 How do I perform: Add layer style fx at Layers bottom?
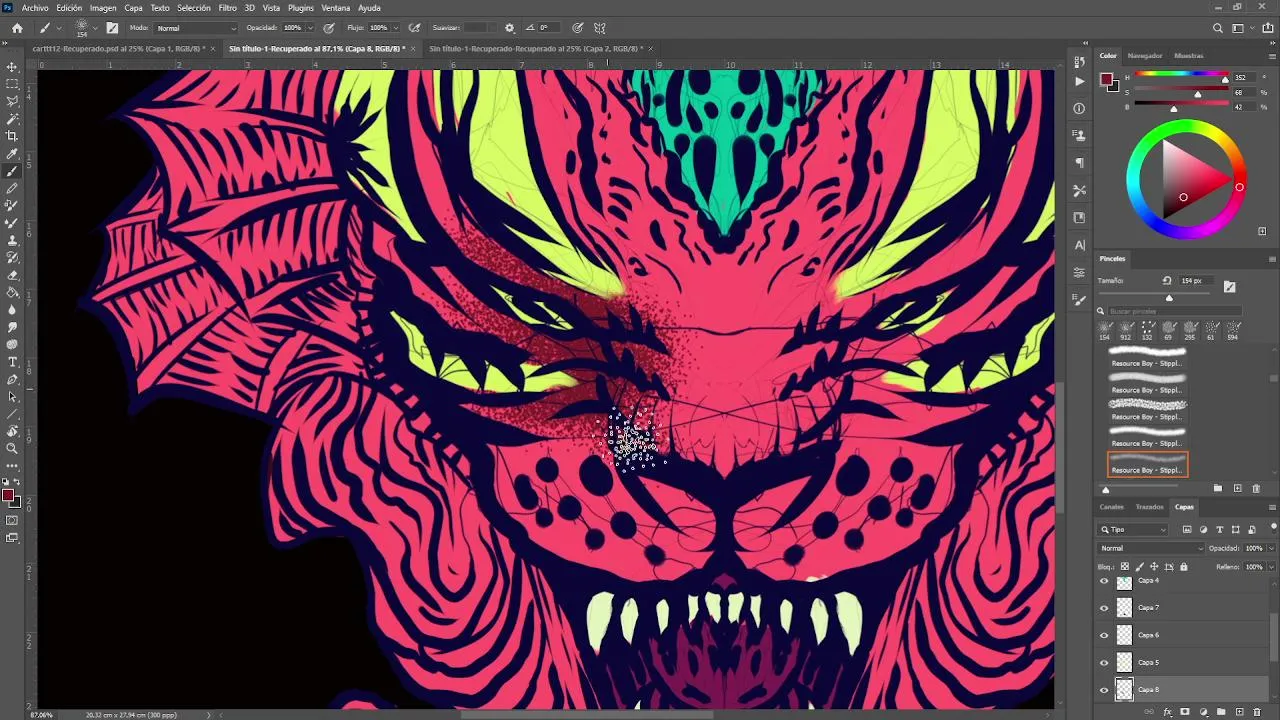(x=1167, y=712)
